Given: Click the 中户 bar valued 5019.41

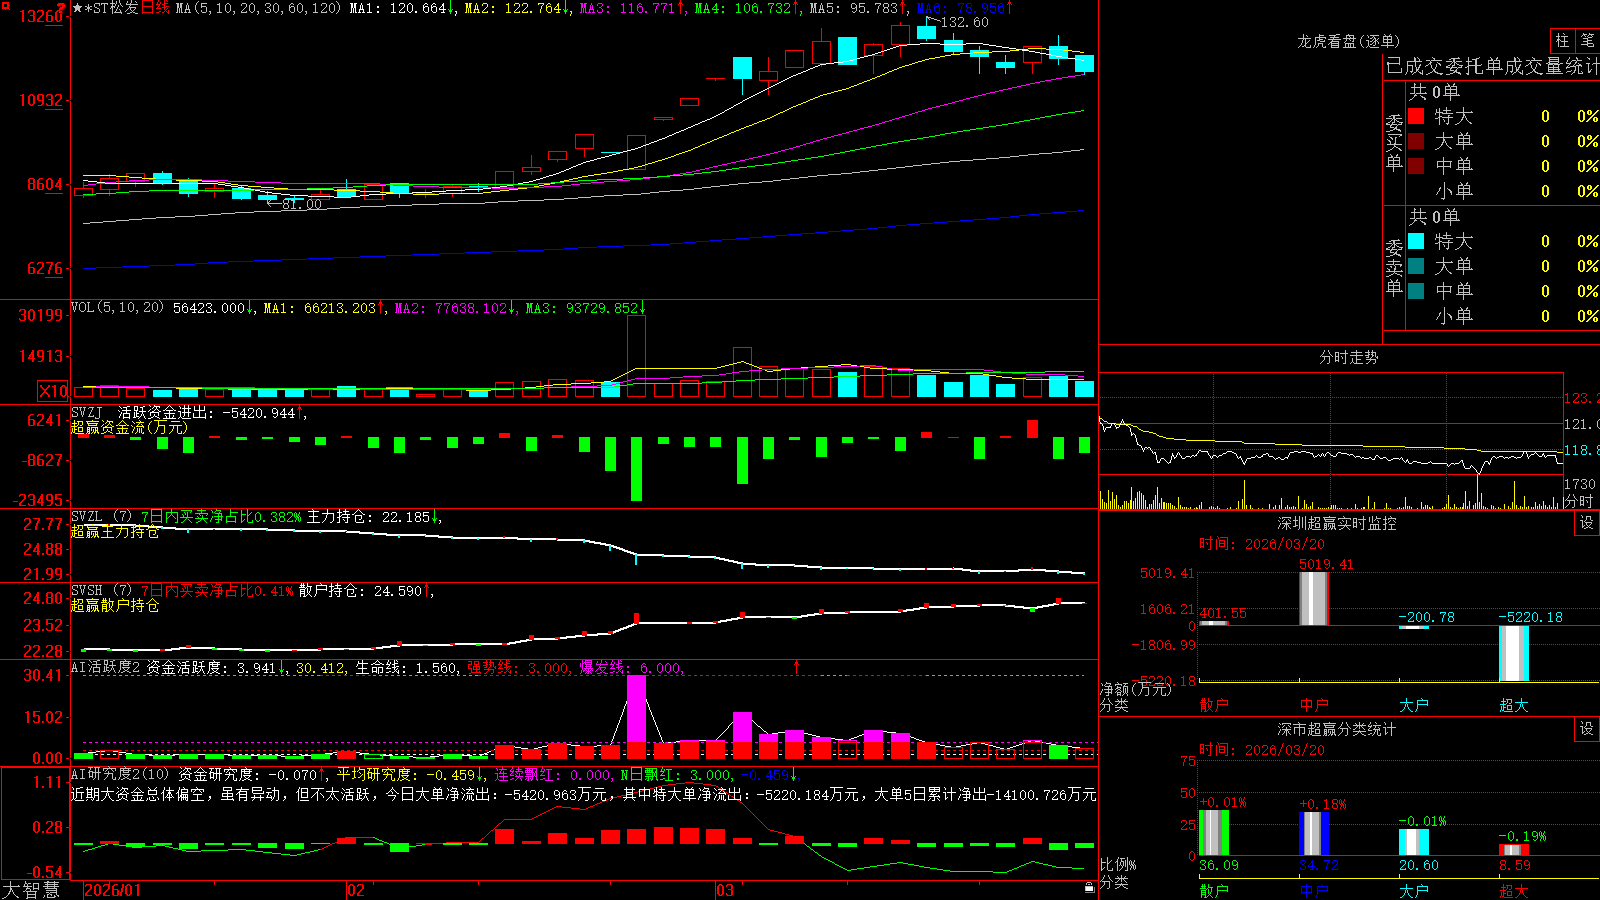Looking at the screenshot, I should [1314, 599].
